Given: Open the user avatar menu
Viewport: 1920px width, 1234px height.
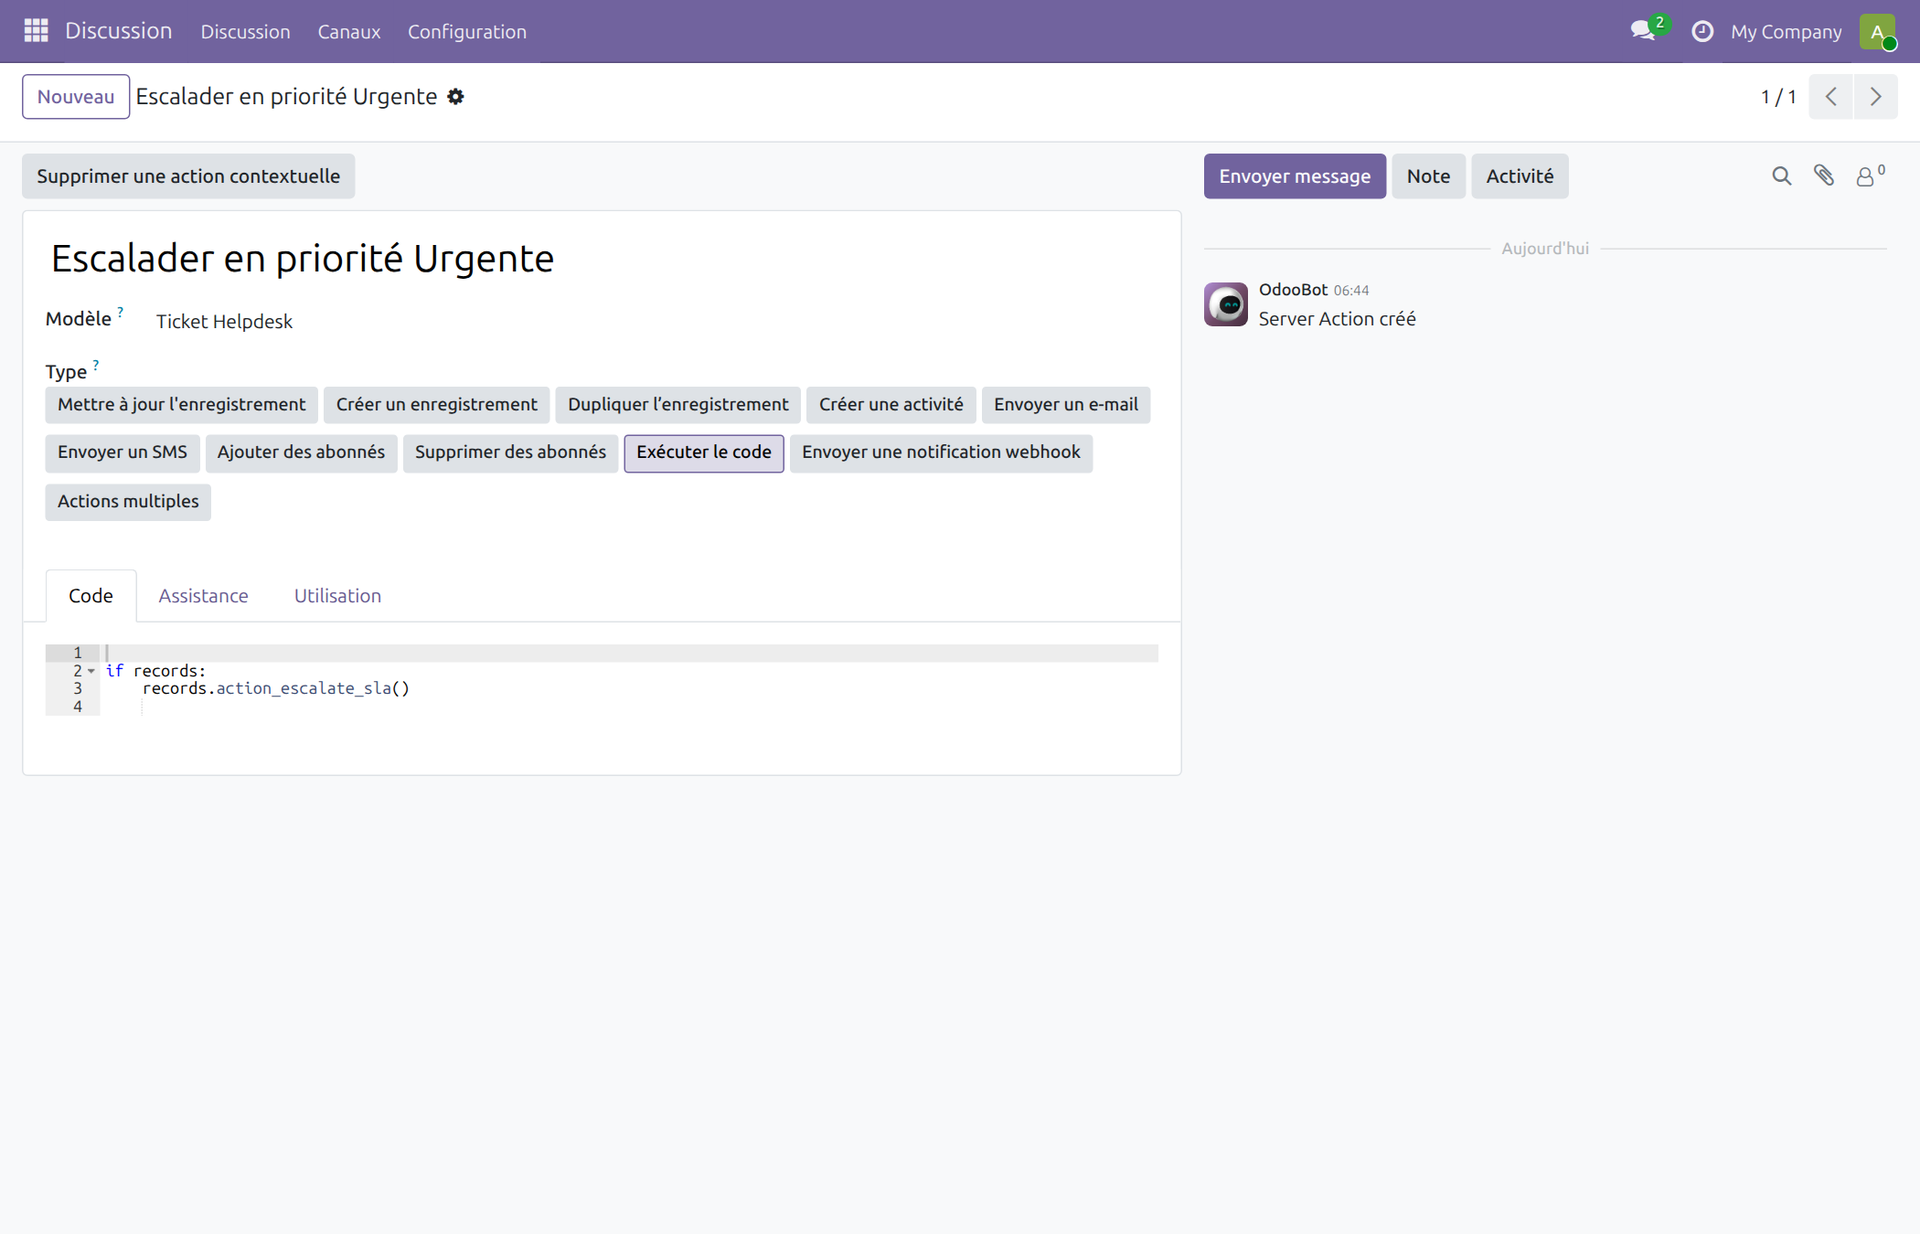Looking at the screenshot, I should (1878, 31).
